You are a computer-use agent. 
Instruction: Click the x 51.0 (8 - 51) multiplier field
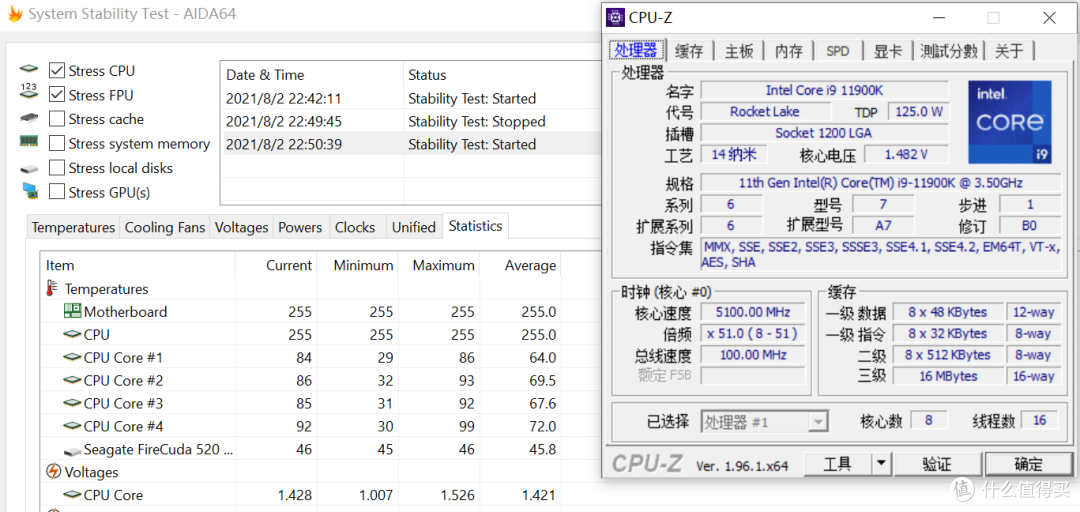coord(752,334)
